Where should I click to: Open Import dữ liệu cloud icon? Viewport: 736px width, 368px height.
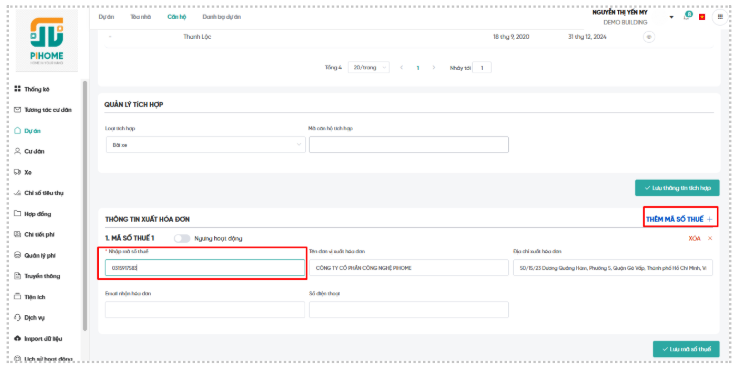17,338
